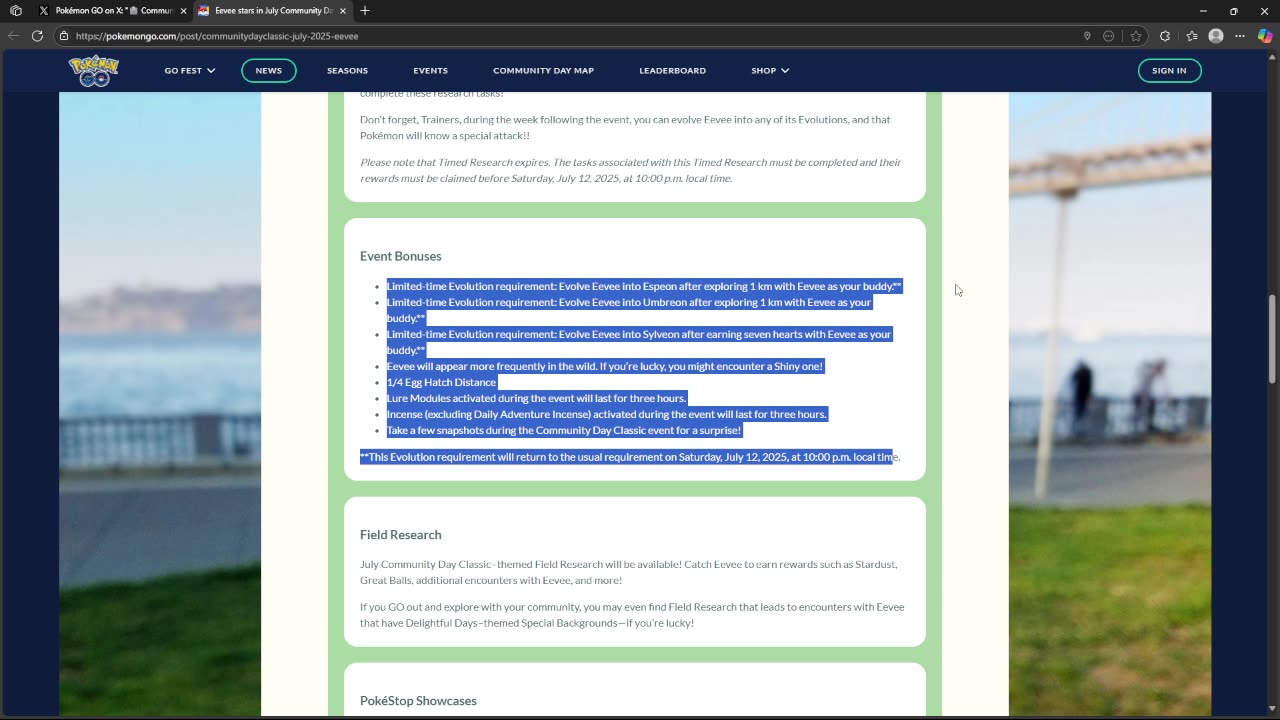The height and width of the screenshot is (720, 1280).
Task: Click the 'If you GO out and explore' paragraph
Action: [x=632, y=615]
